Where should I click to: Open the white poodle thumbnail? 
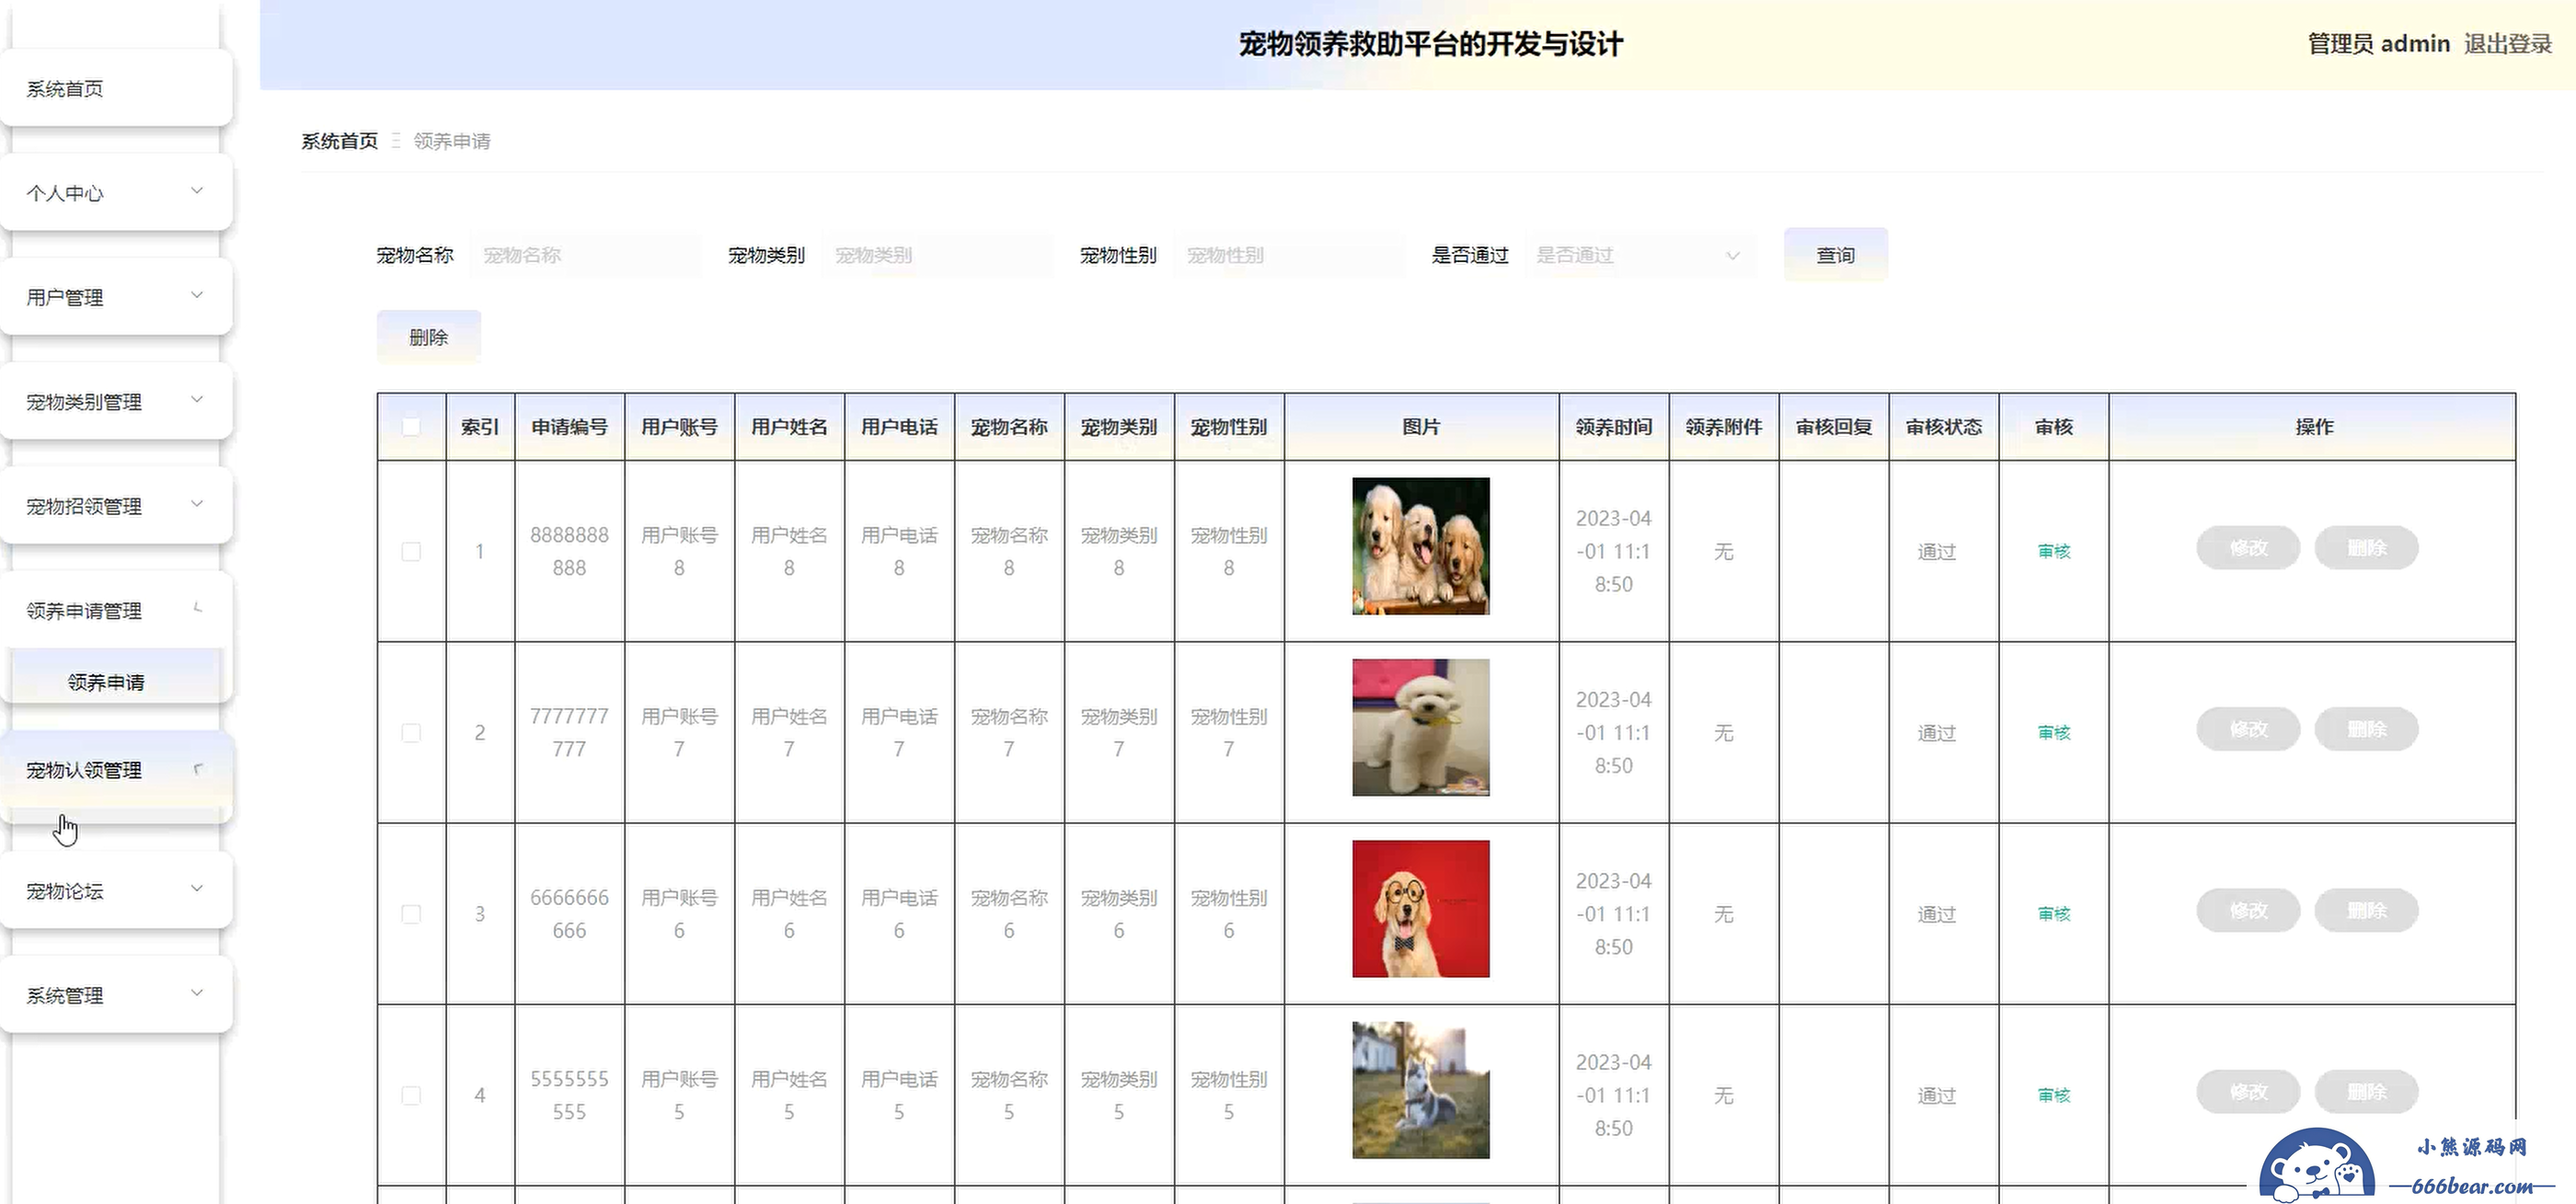[1421, 727]
